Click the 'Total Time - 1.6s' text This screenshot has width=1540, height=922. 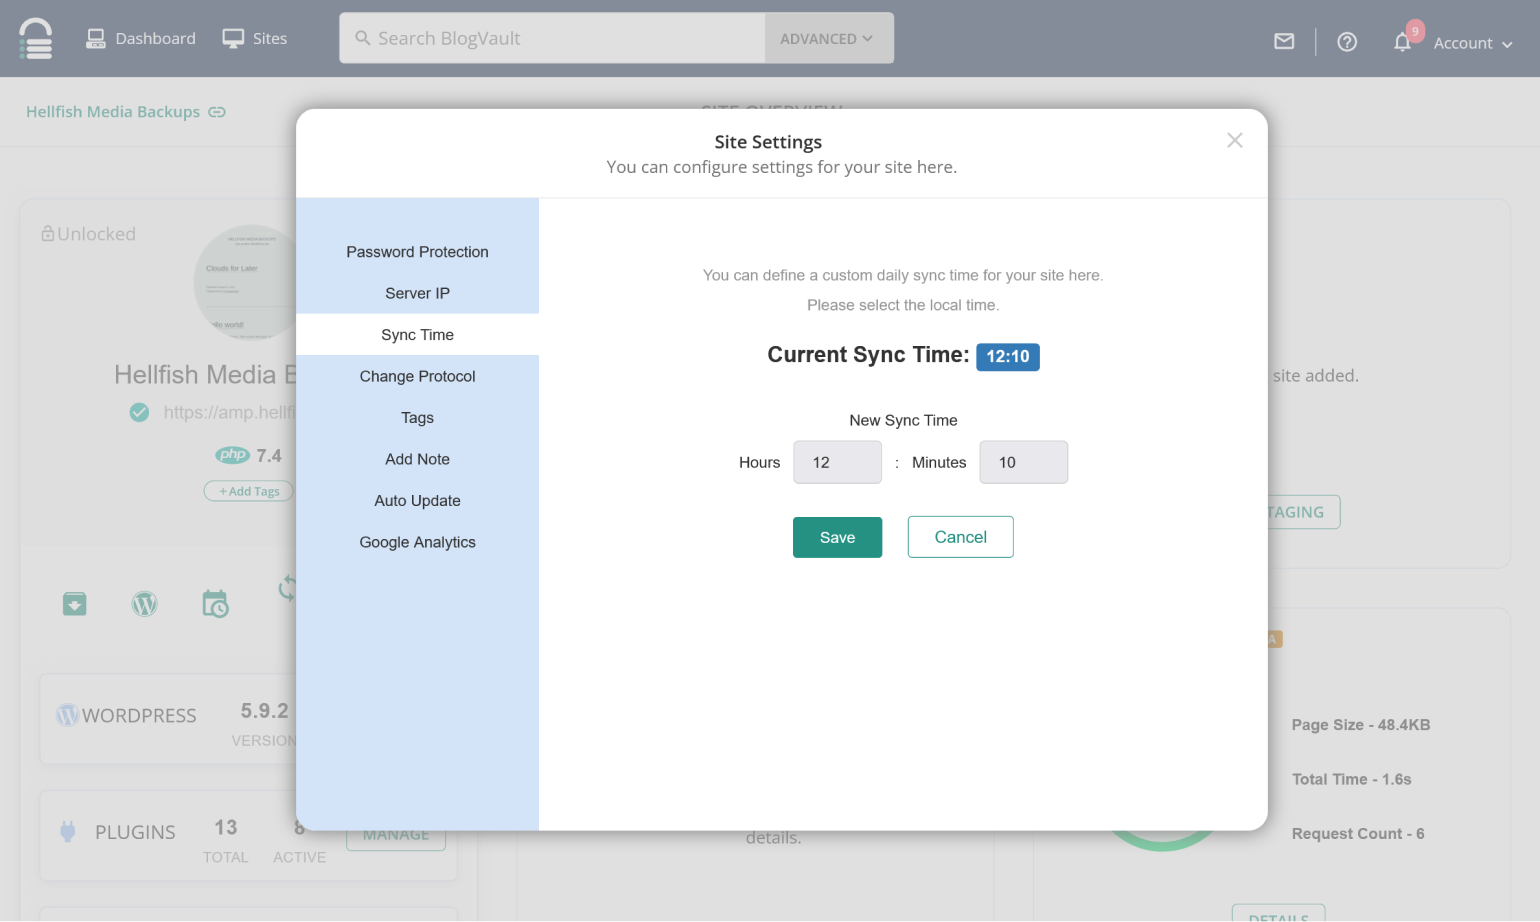click(x=1352, y=779)
